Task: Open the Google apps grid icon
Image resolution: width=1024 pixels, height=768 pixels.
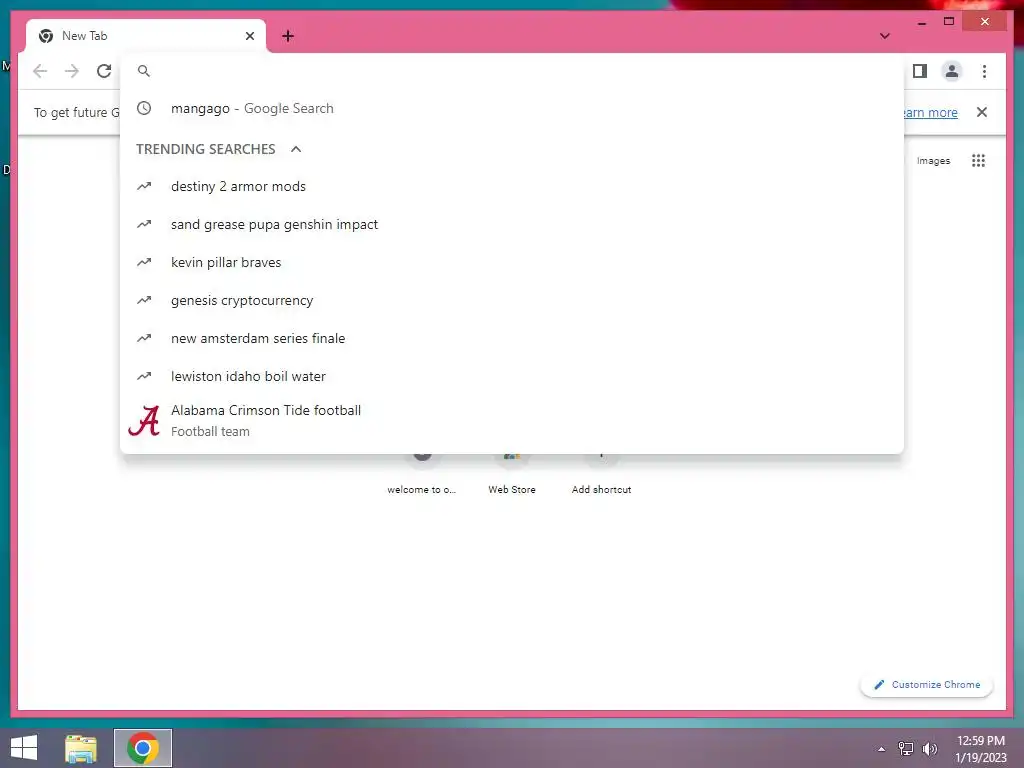Action: tap(978, 161)
